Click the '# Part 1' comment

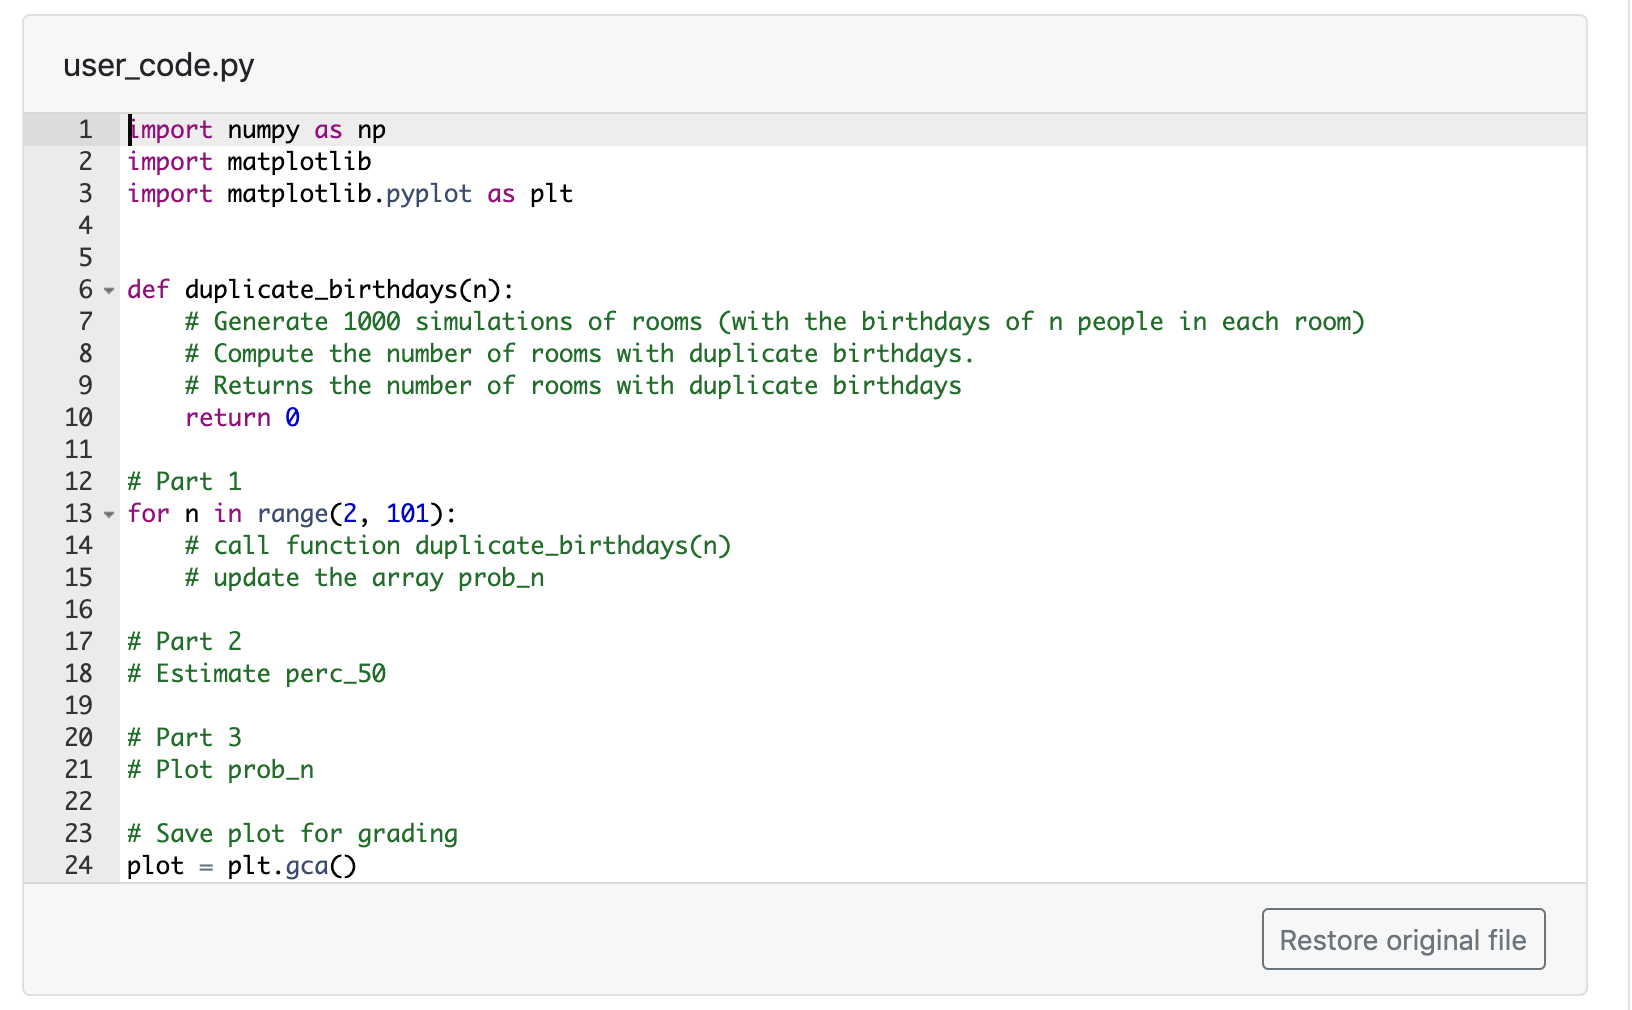(x=185, y=482)
